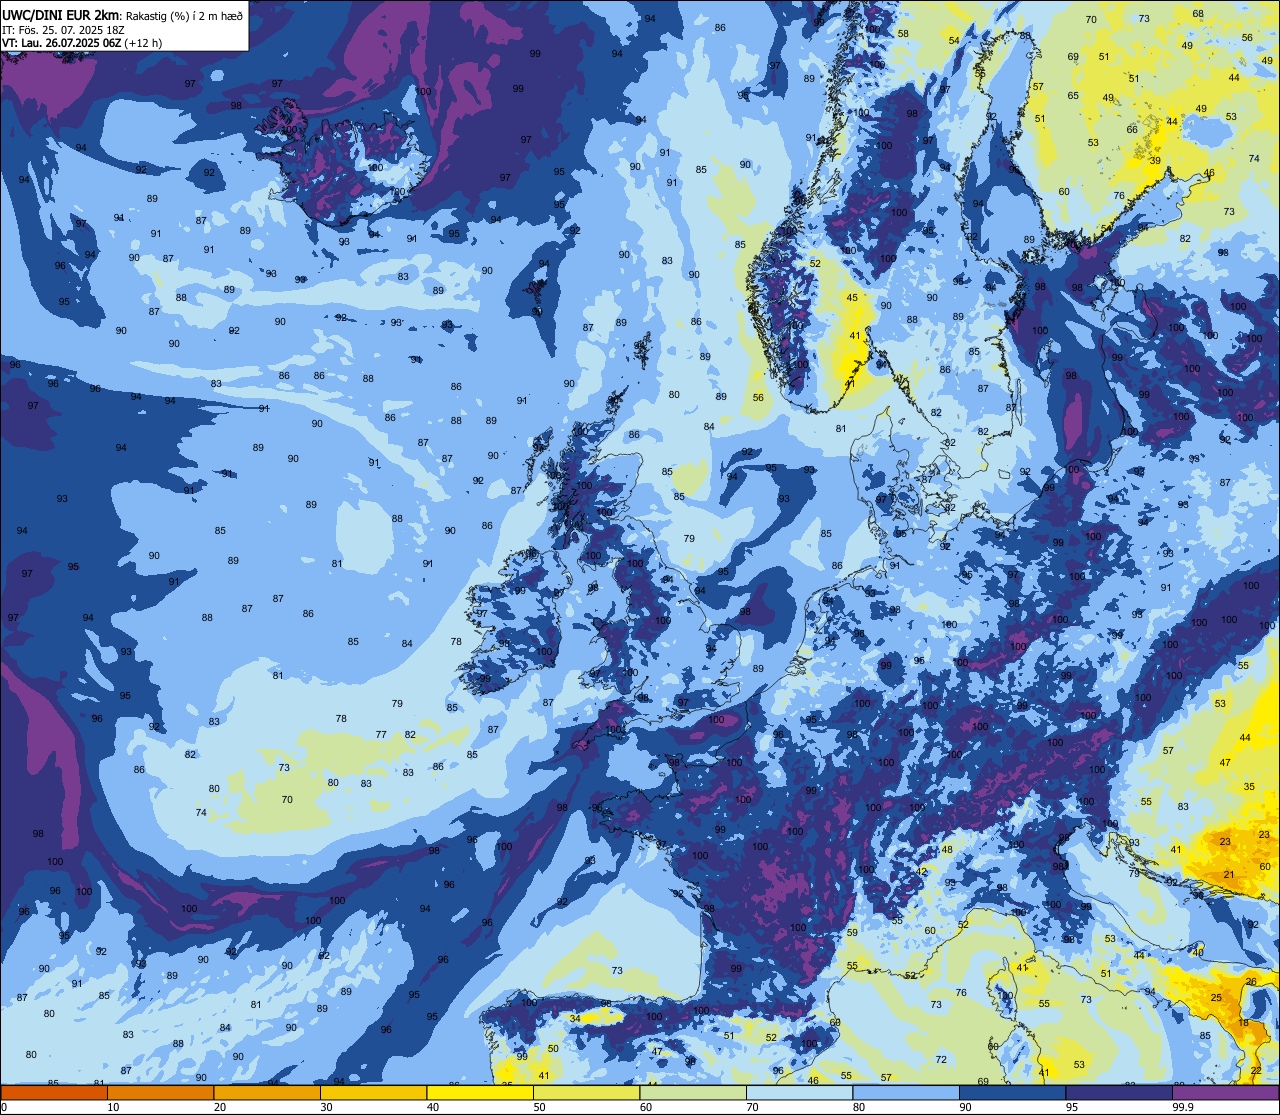Pick the 20–30 legend color segment
The height and width of the screenshot is (1115, 1280).
tap(267, 1093)
